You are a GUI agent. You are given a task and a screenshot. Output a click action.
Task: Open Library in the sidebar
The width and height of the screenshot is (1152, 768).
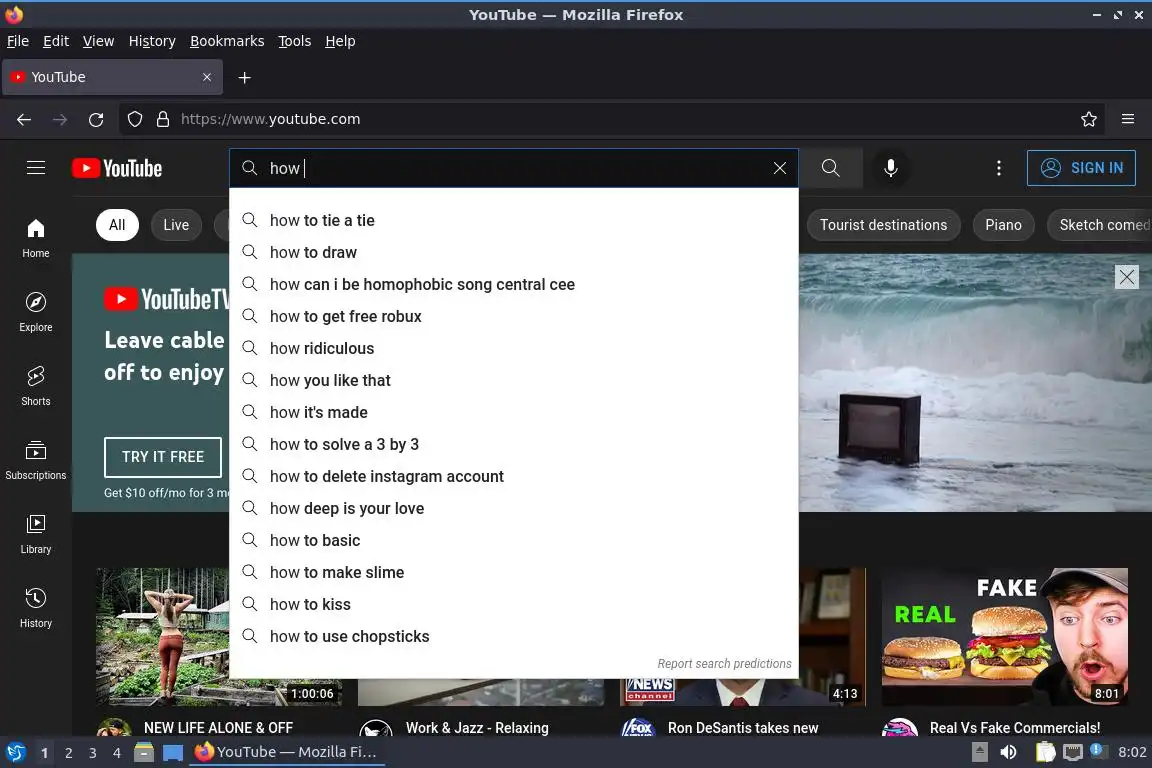coord(36,534)
